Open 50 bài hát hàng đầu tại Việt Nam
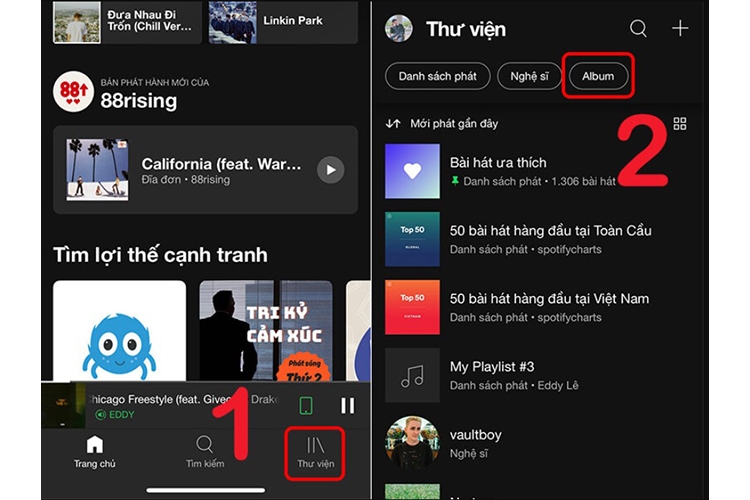The image size is (750, 500). click(536, 307)
